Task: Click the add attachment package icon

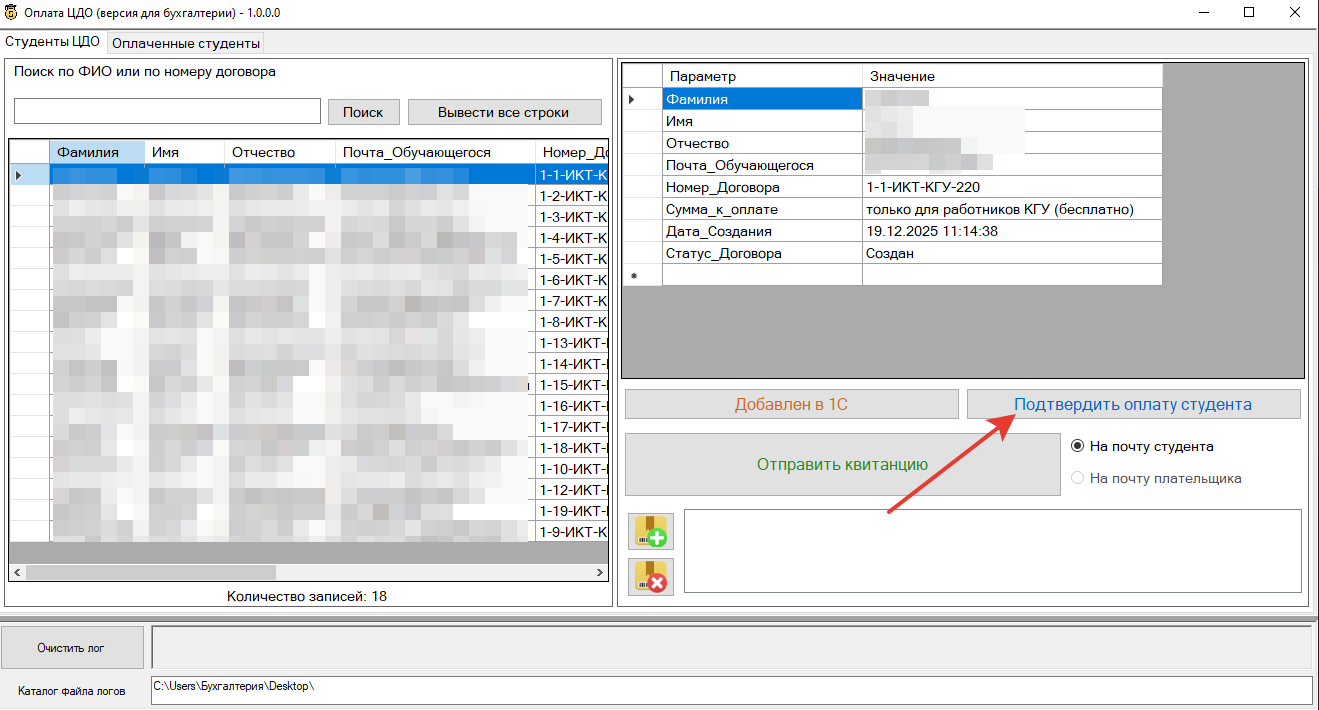Action: (651, 531)
